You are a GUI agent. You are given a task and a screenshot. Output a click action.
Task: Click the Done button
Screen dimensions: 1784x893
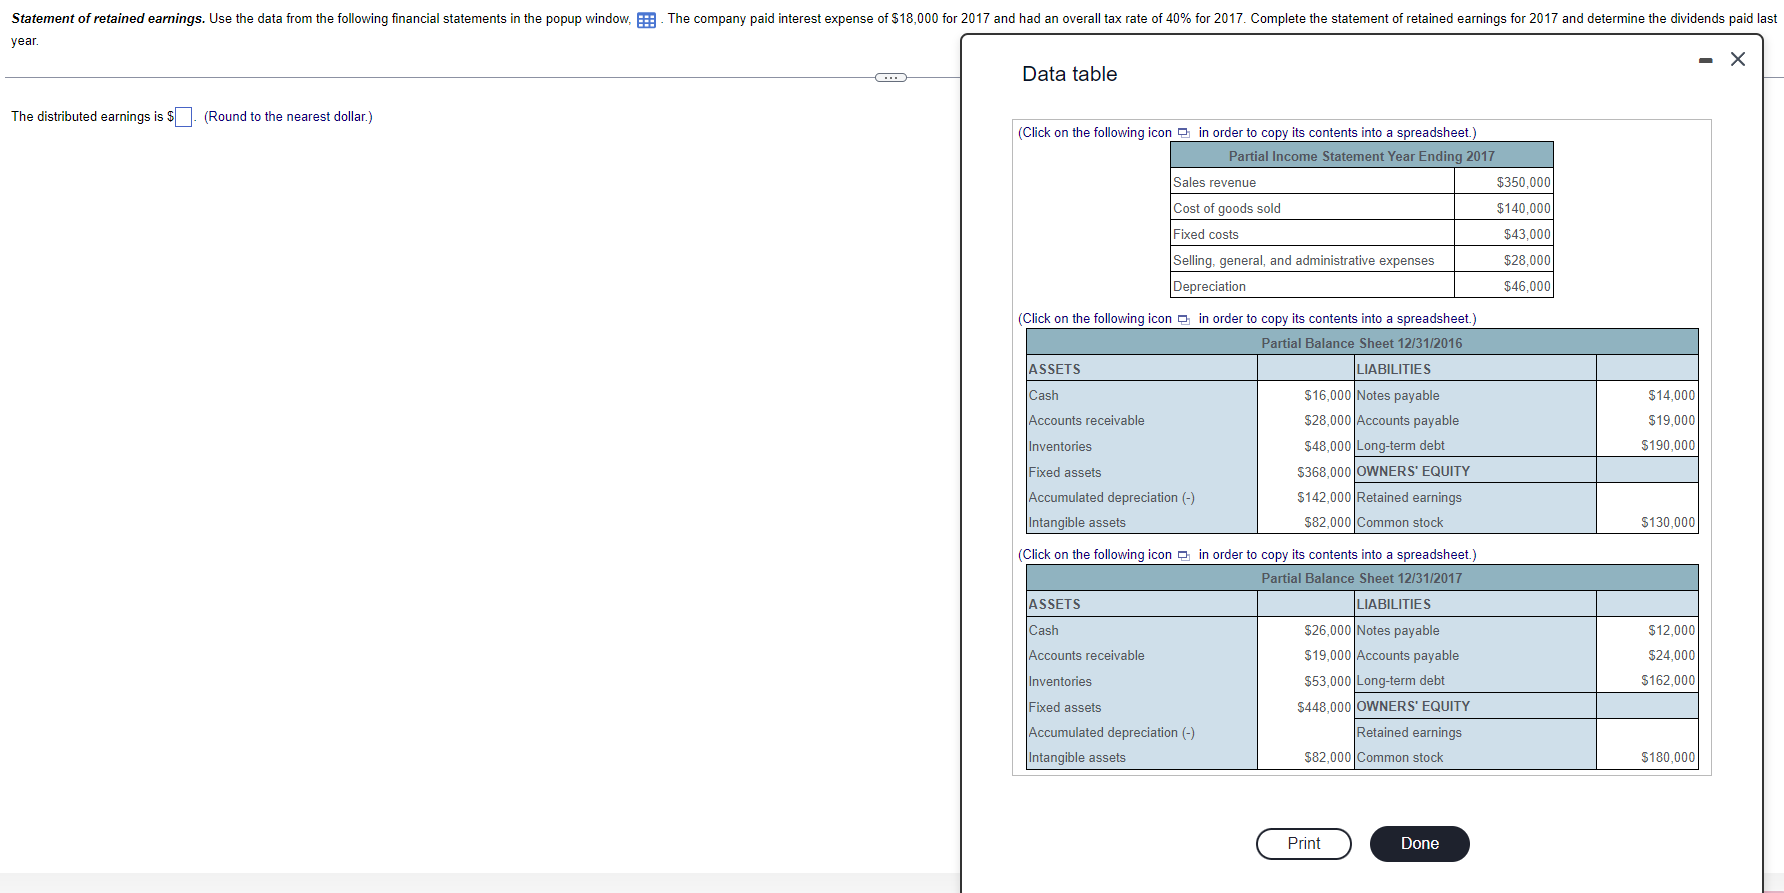coord(1419,843)
